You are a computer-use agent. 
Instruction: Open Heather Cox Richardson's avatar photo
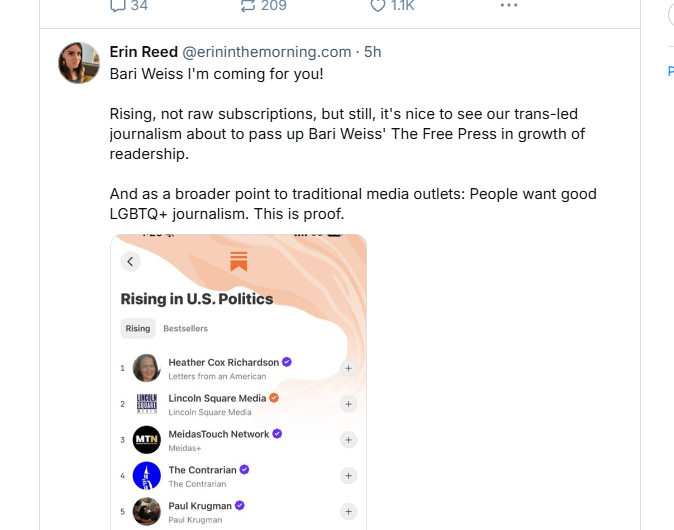click(x=147, y=368)
